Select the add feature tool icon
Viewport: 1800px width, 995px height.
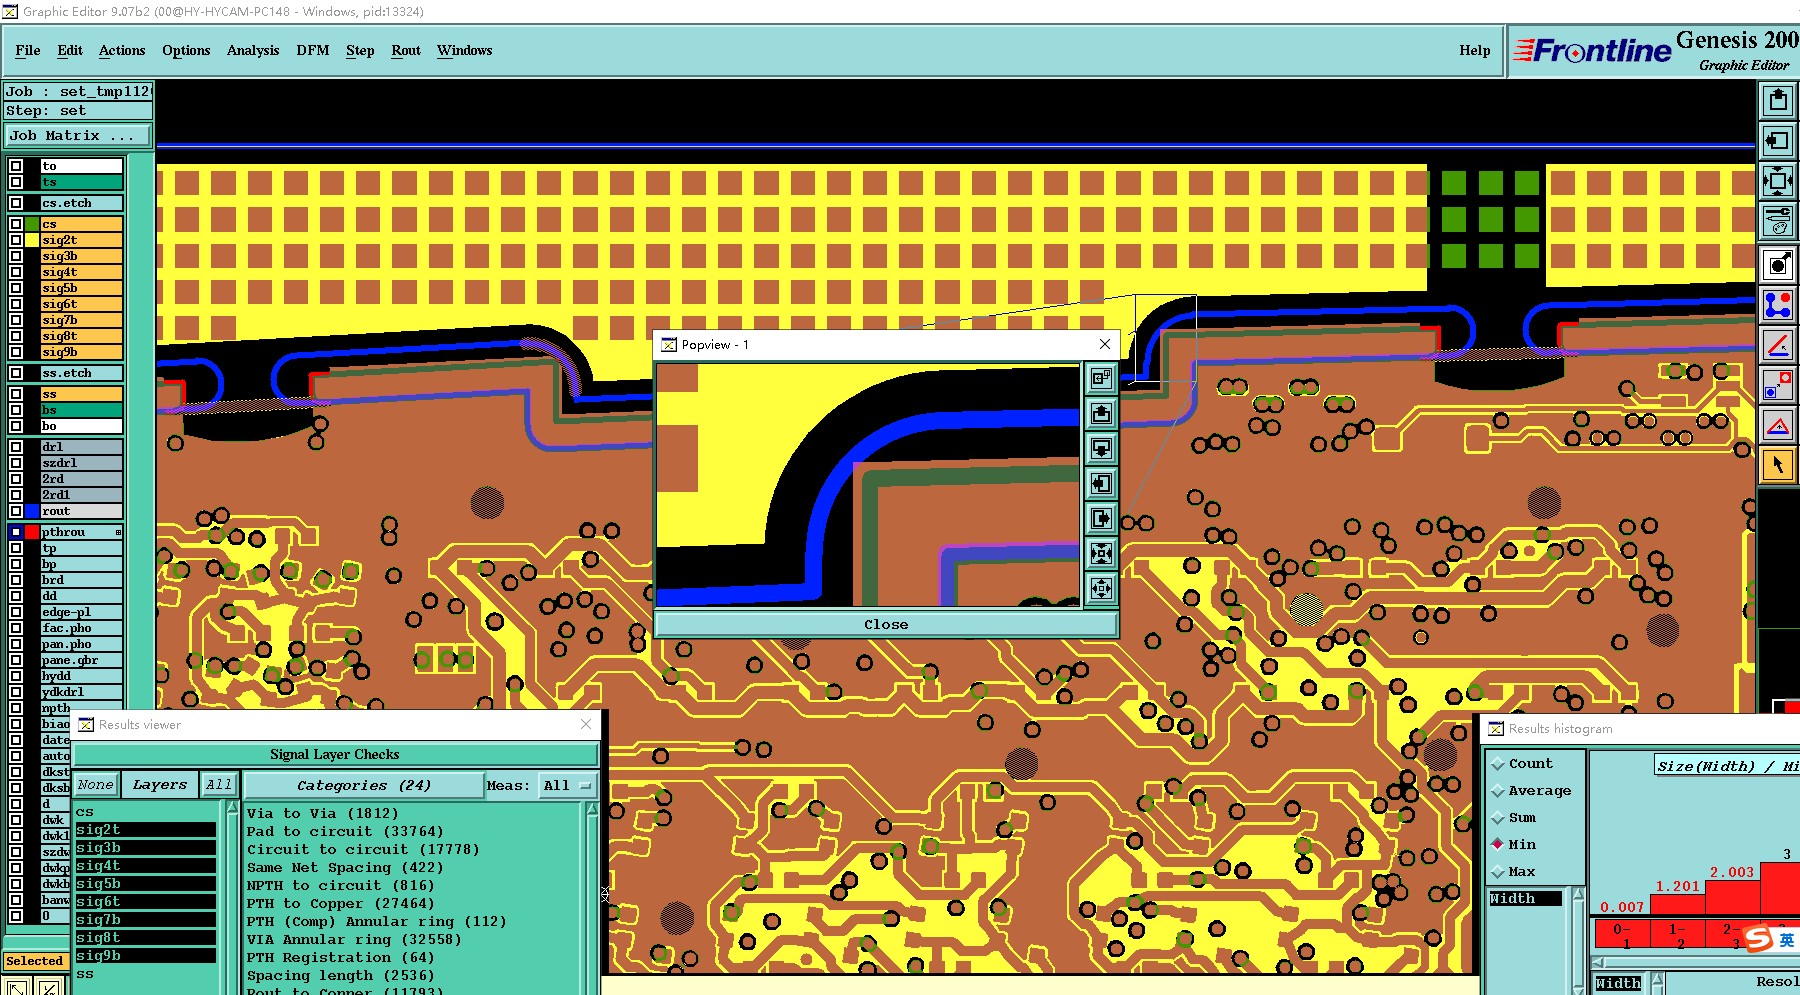tap(1777, 265)
